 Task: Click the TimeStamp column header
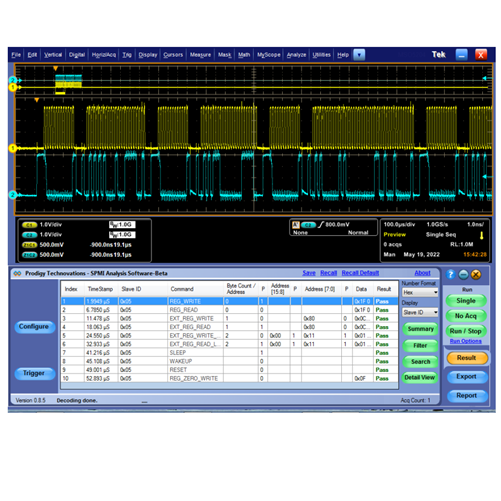pos(101,289)
